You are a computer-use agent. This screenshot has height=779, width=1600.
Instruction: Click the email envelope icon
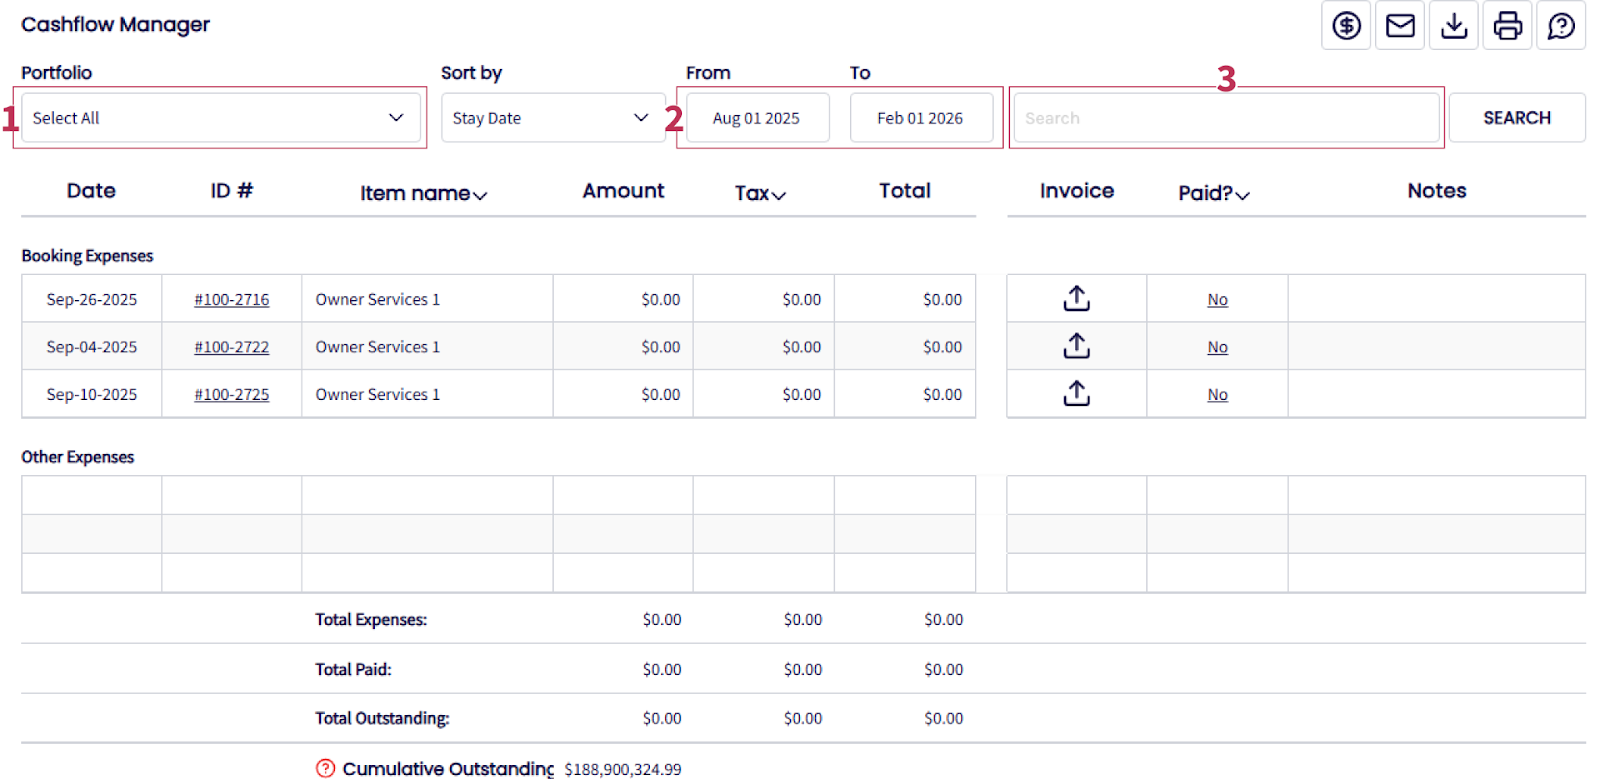(1400, 26)
